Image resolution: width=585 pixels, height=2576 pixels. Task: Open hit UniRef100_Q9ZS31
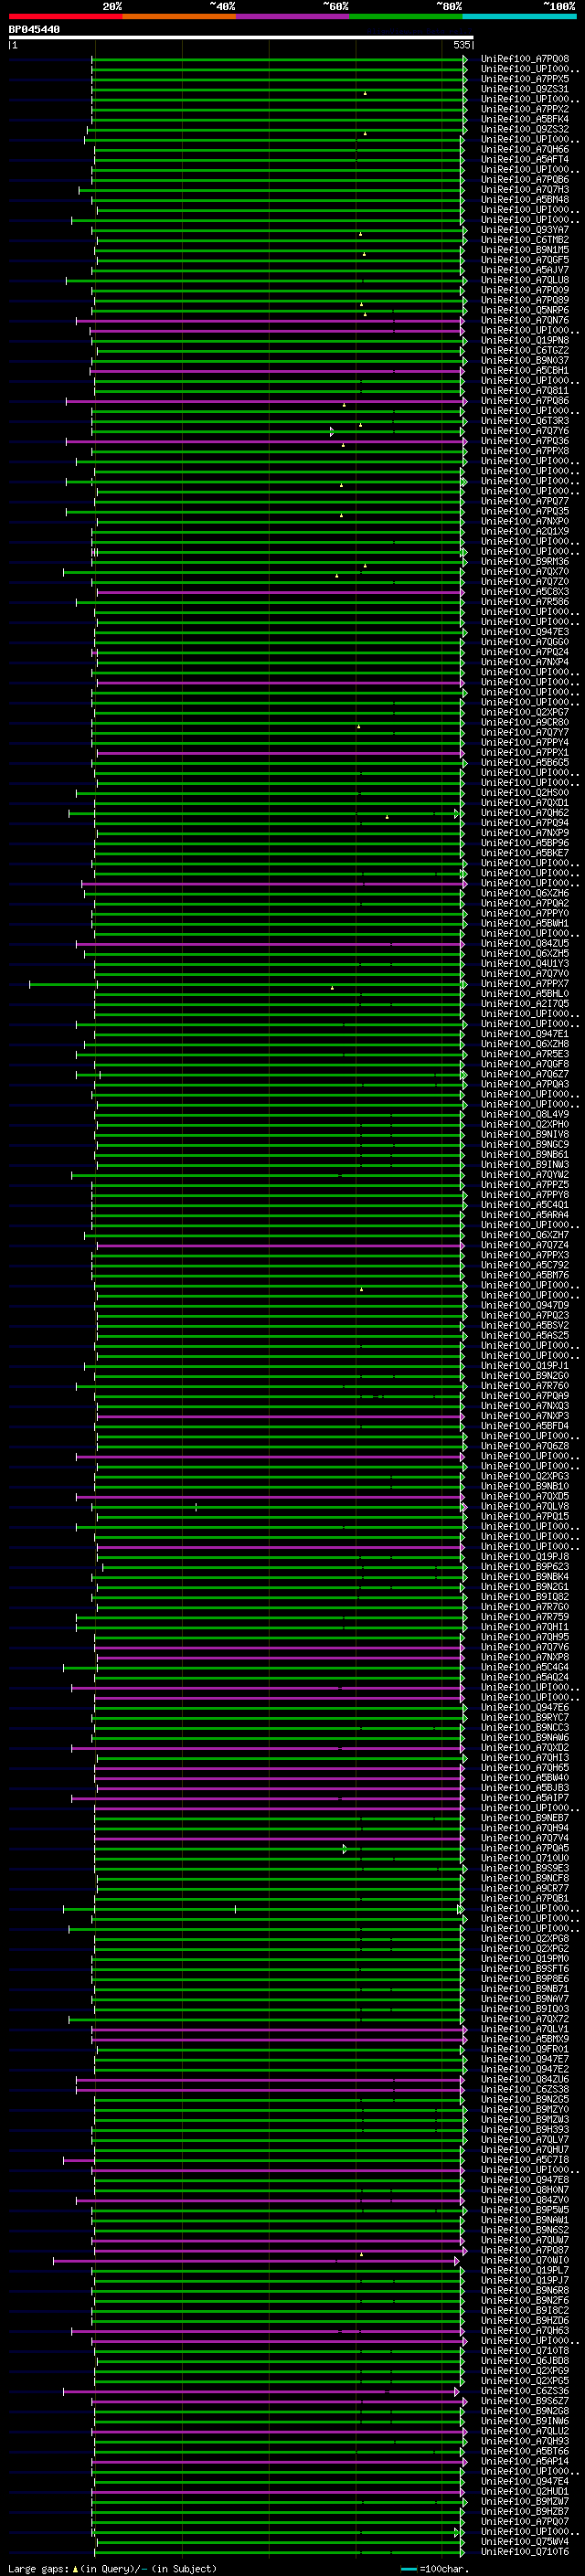[x=524, y=89]
